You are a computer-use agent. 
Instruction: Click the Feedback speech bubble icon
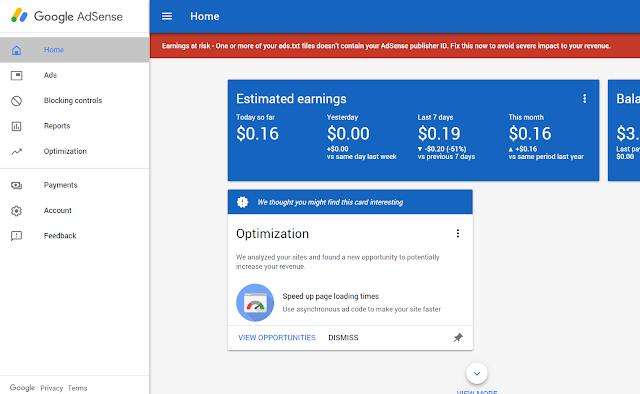(16, 236)
